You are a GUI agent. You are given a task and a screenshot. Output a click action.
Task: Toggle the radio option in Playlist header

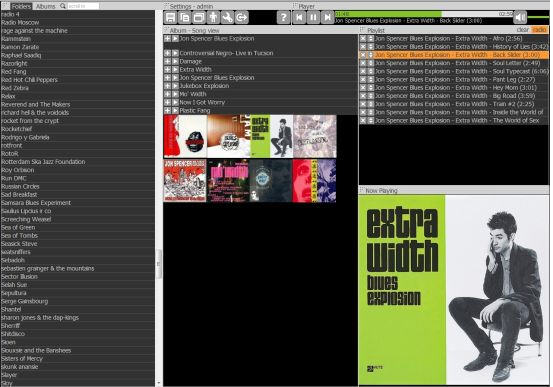pyautogui.click(x=539, y=30)
